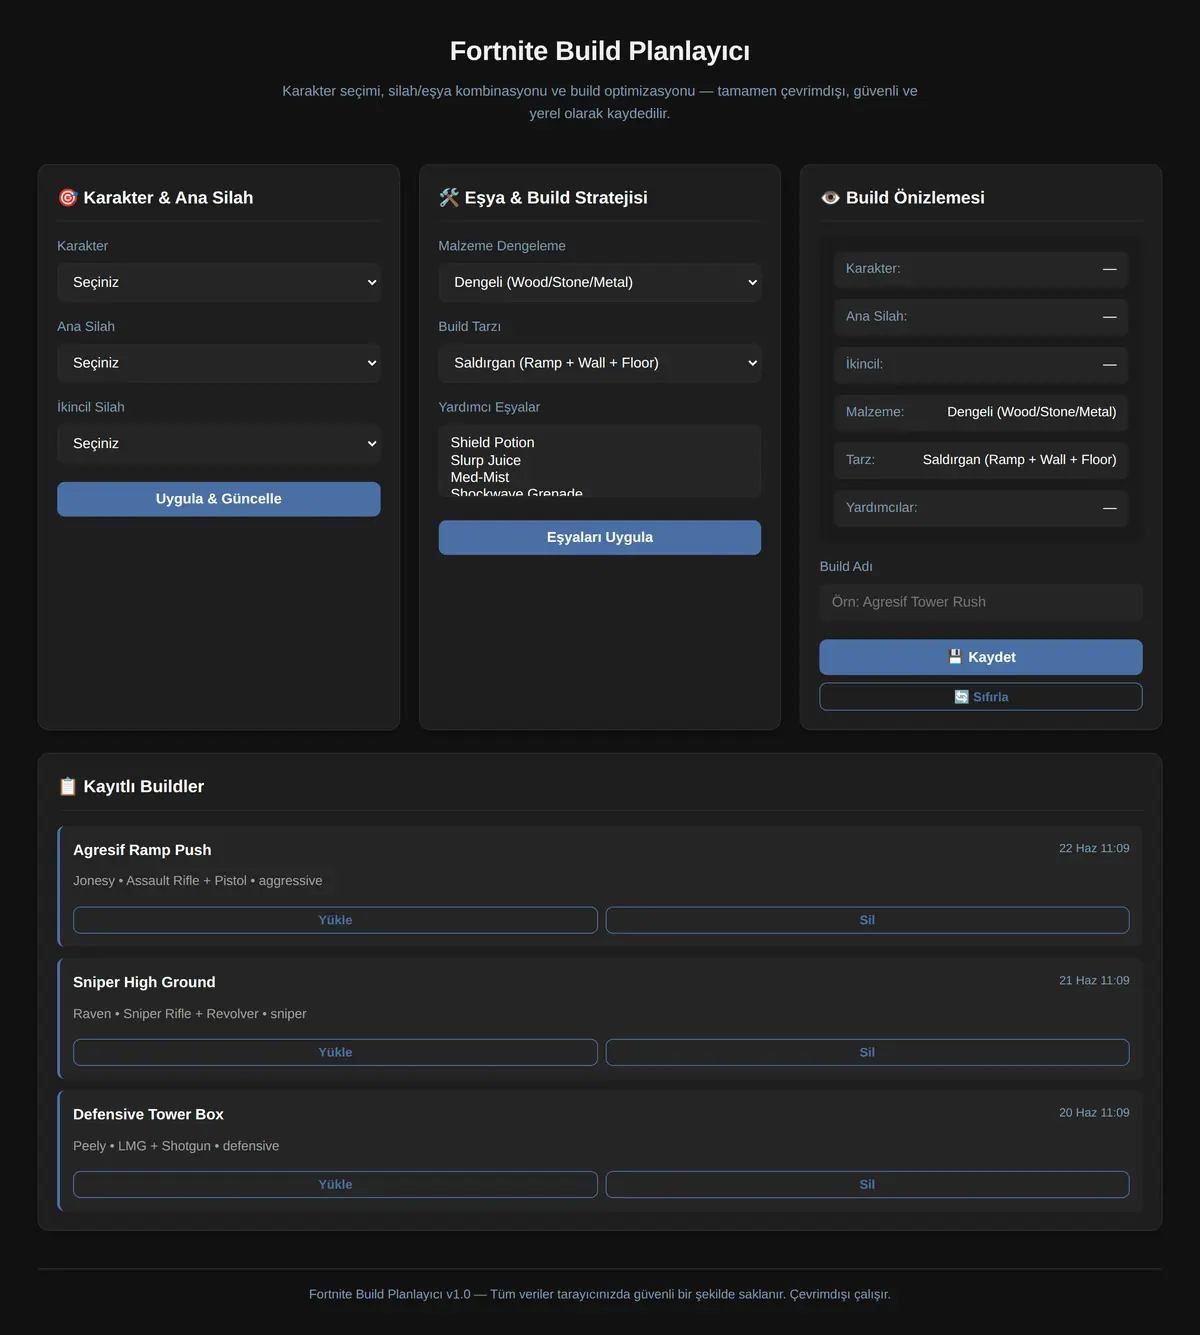The width and height of the screenshot is (1200, 1335).
Task: Click the Fortnite Build Planlayıcı page title
Action: click(x=600, y=51)
